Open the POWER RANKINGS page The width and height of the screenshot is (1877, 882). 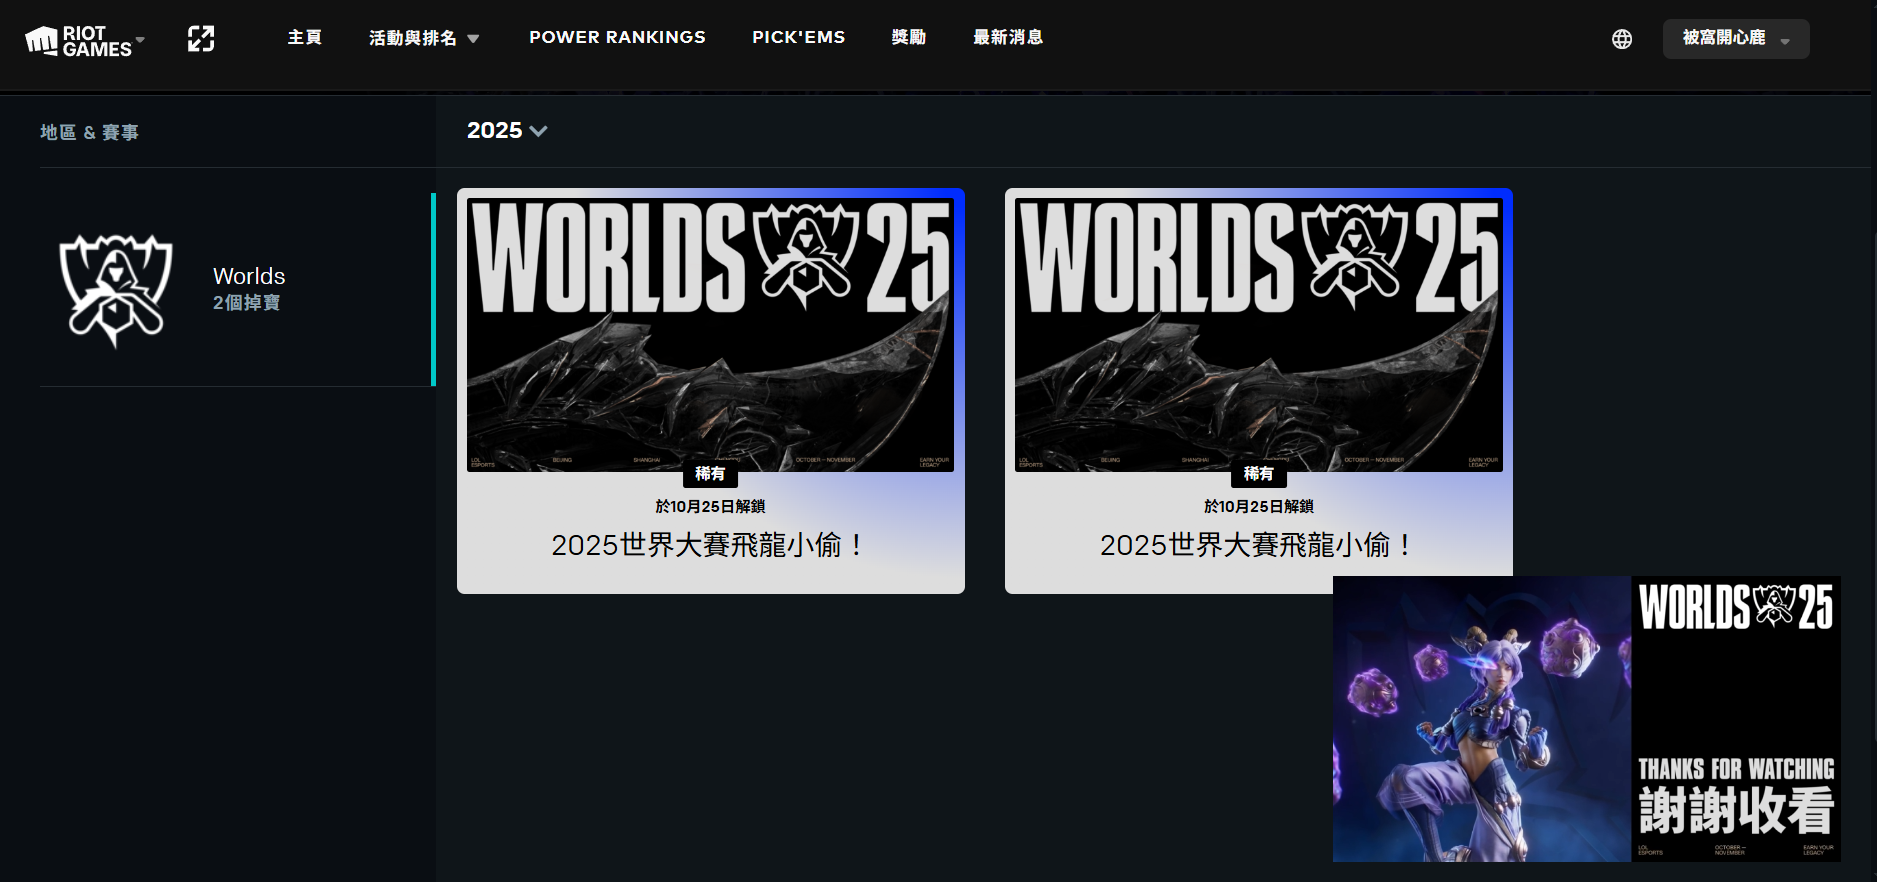click(617, 38)
